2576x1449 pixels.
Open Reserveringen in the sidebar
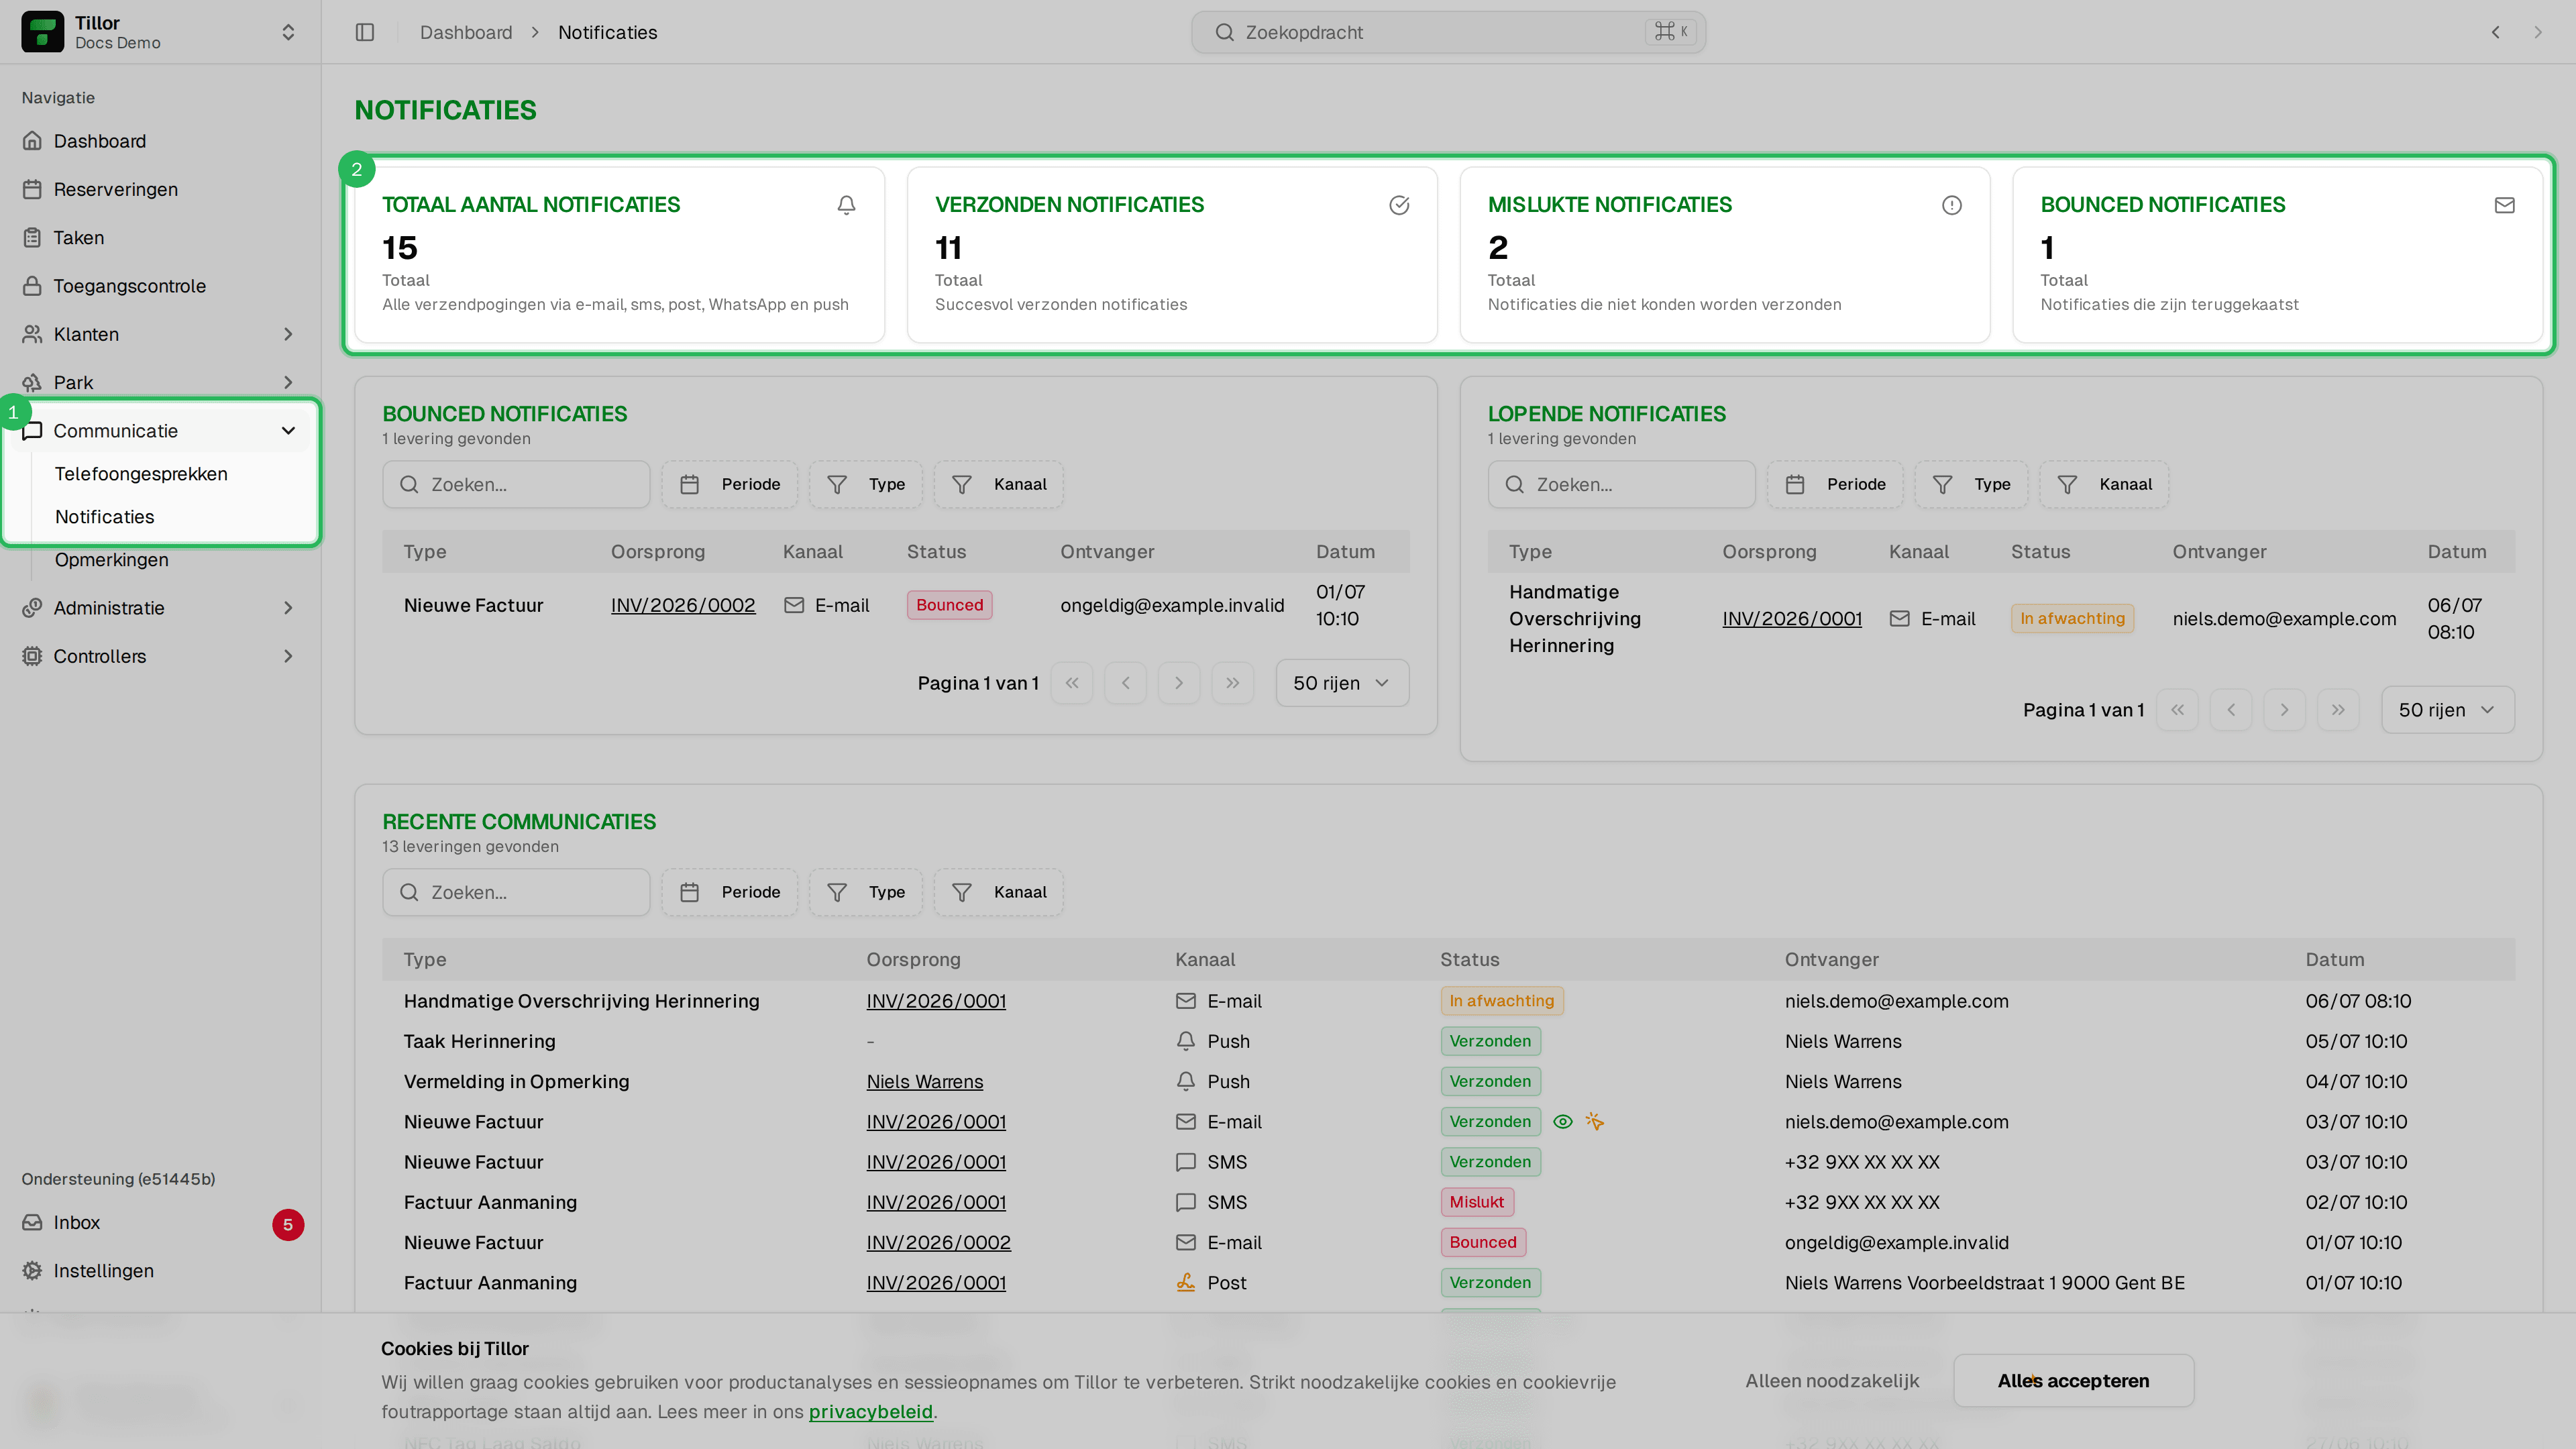pyautogui.click(x=161, y=189)
